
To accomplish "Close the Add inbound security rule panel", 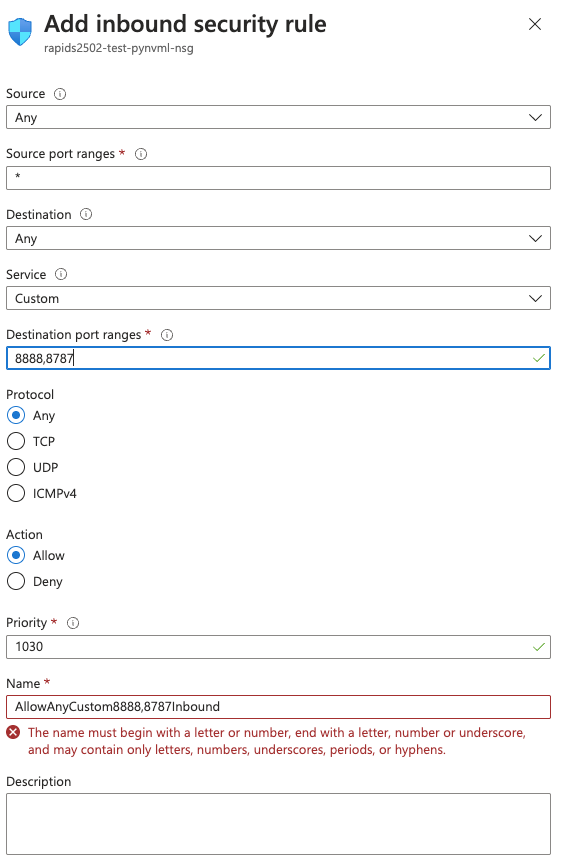I will pos(535,24).
